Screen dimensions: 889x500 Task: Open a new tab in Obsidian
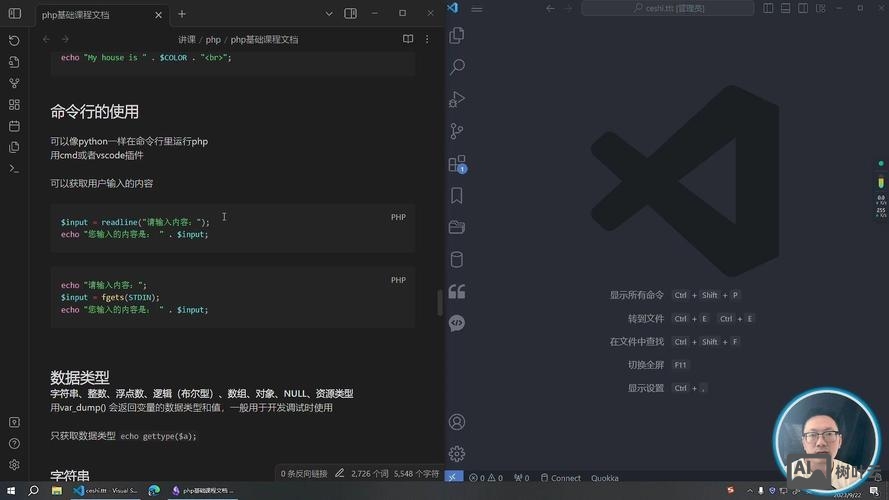click(x=182, y=14)
